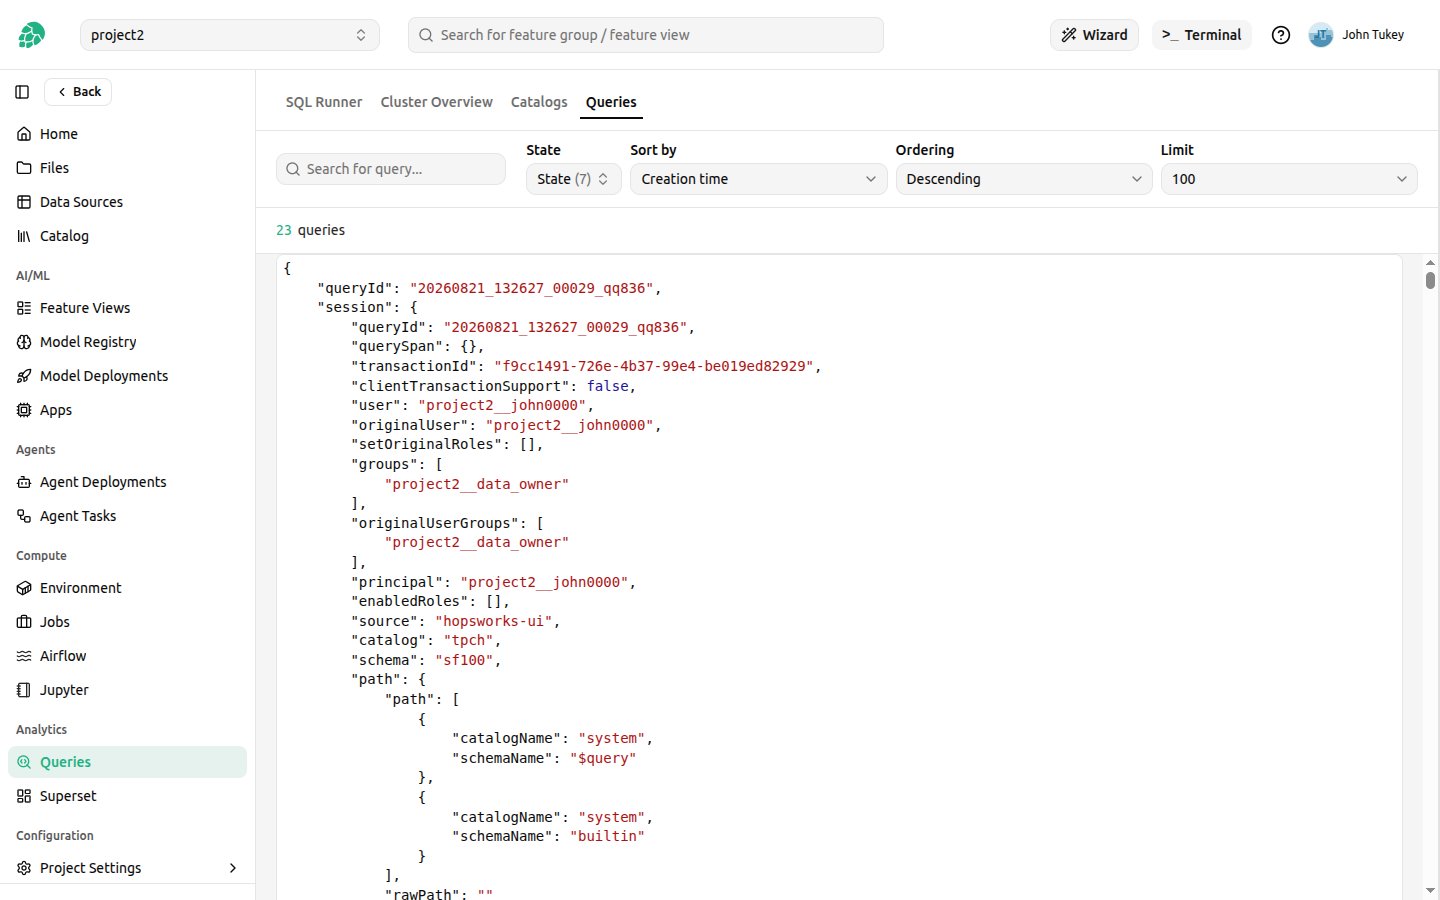Image resolution: width=1440 pixels, height=900 pixels.
Task: Click the Data Sources icon
Action: click(24, 202)
